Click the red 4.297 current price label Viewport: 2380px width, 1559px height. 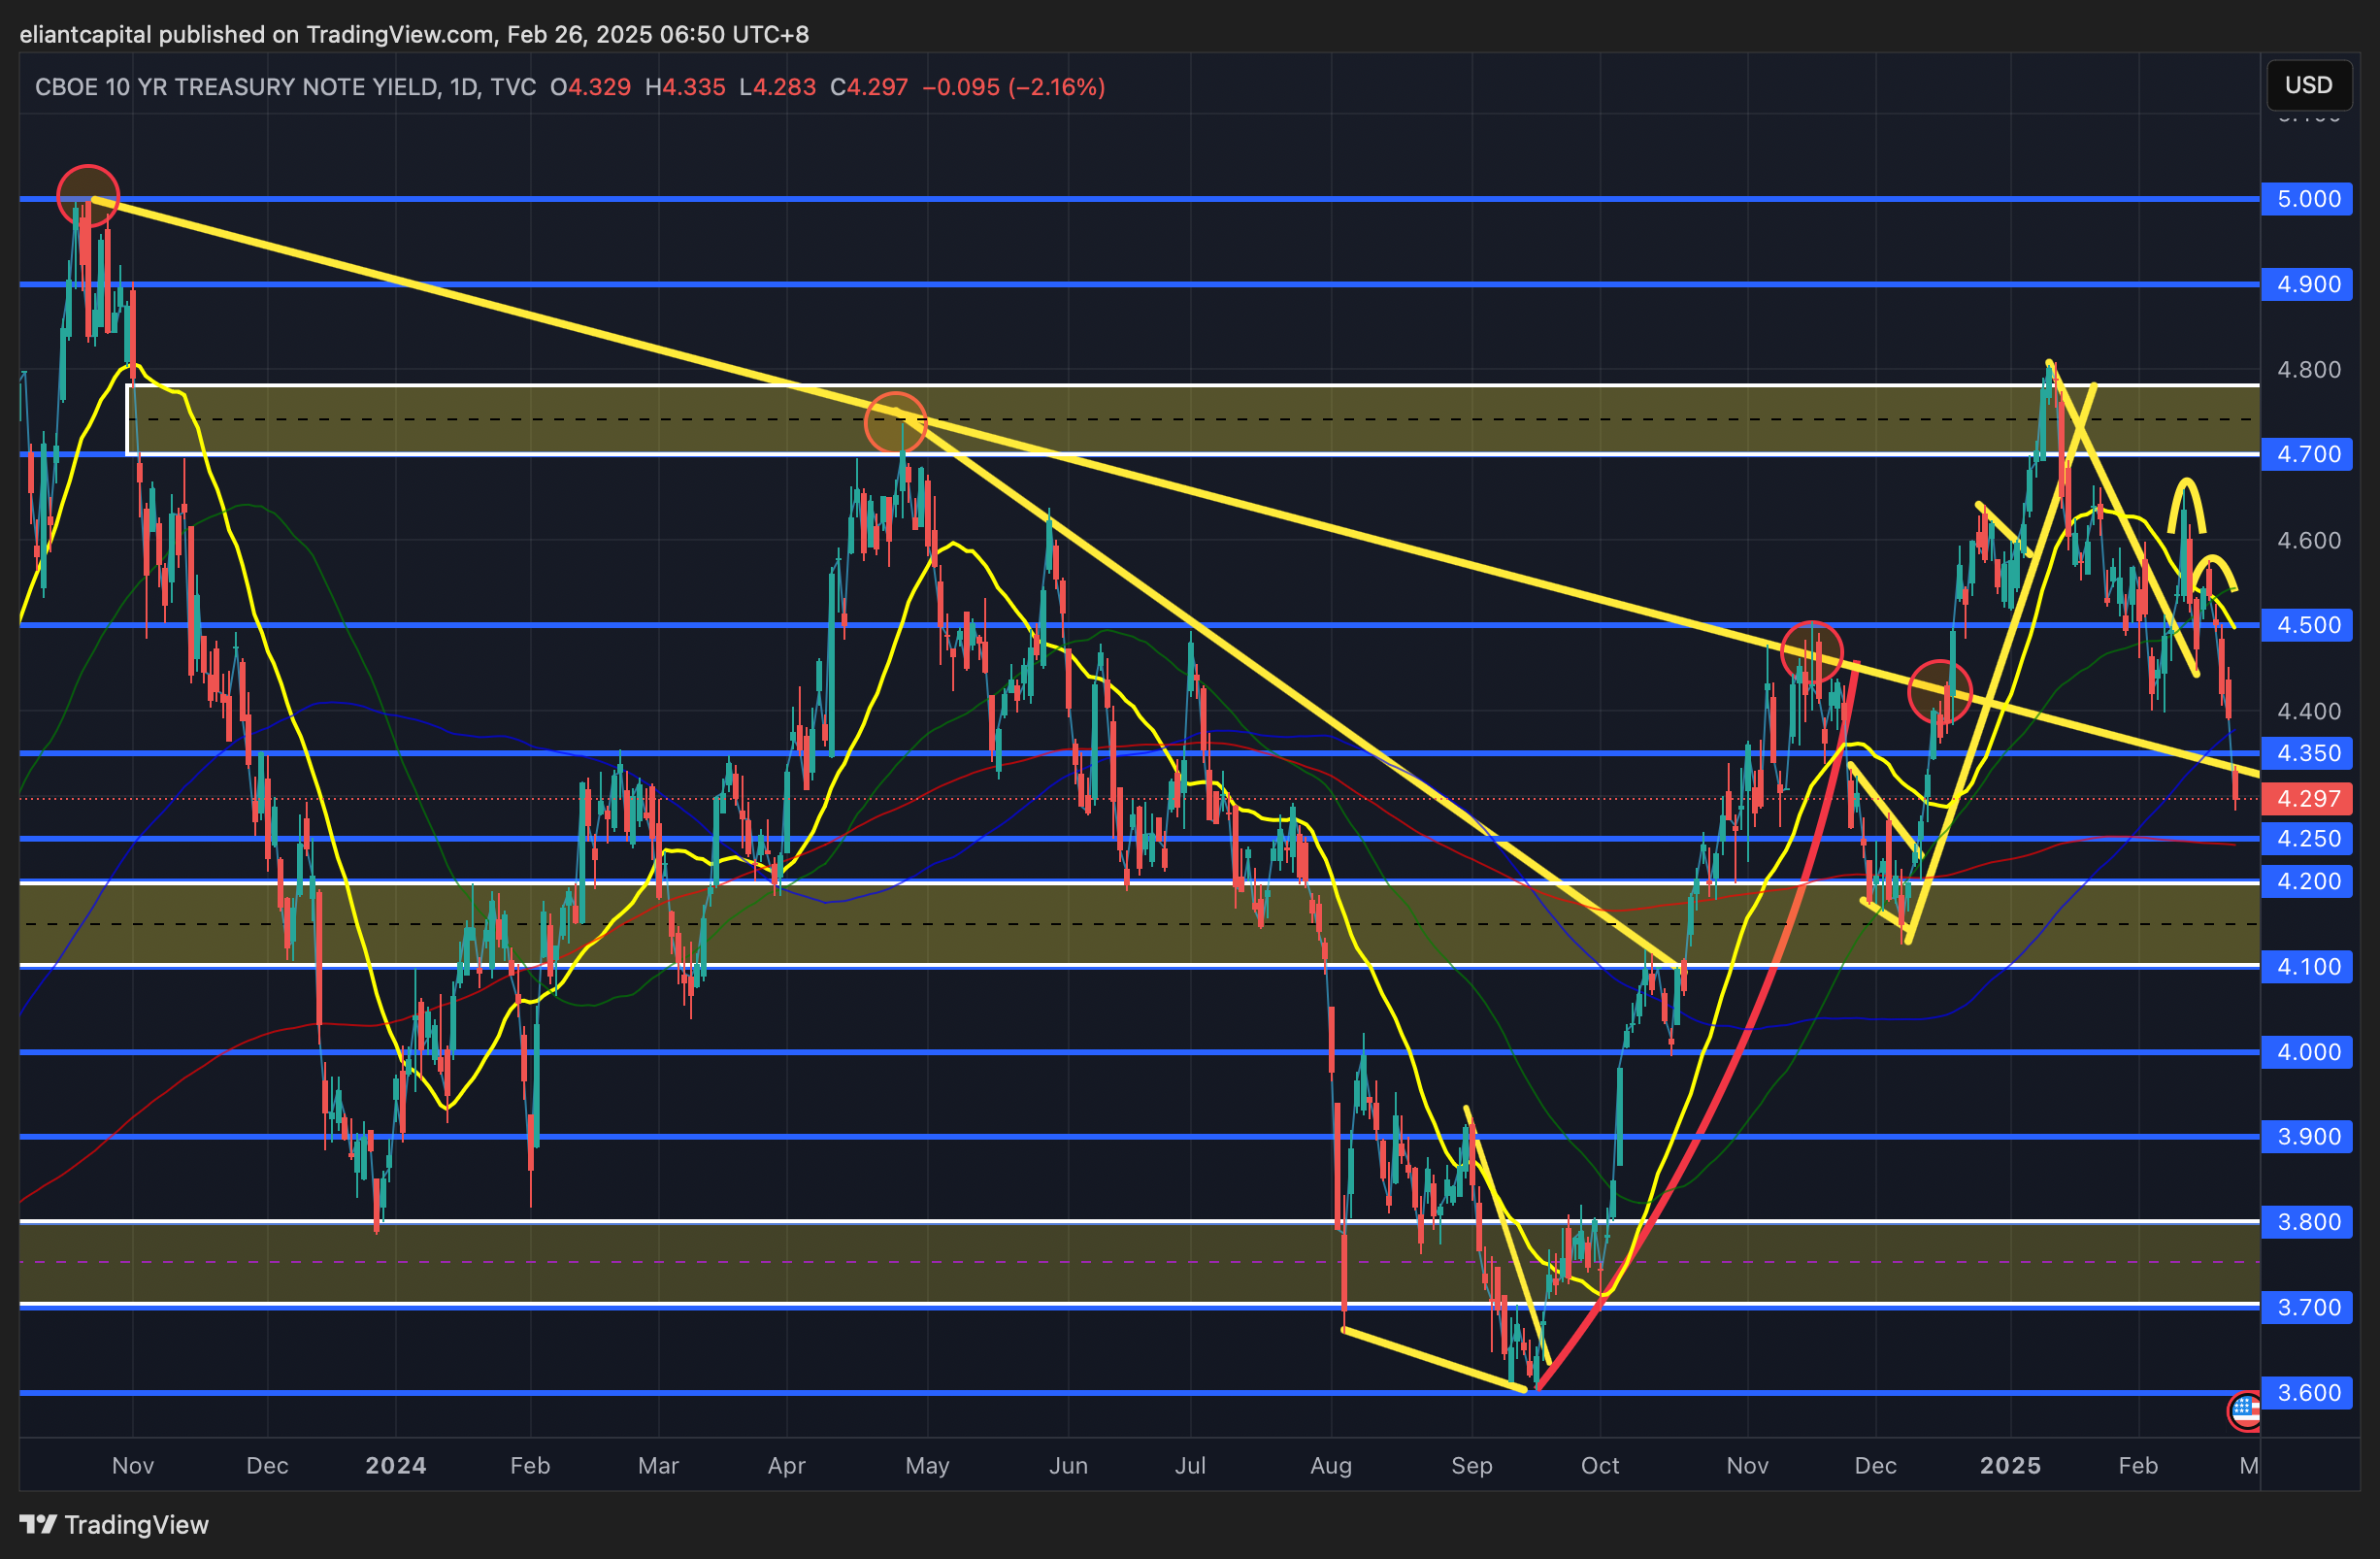point(2308,798)
